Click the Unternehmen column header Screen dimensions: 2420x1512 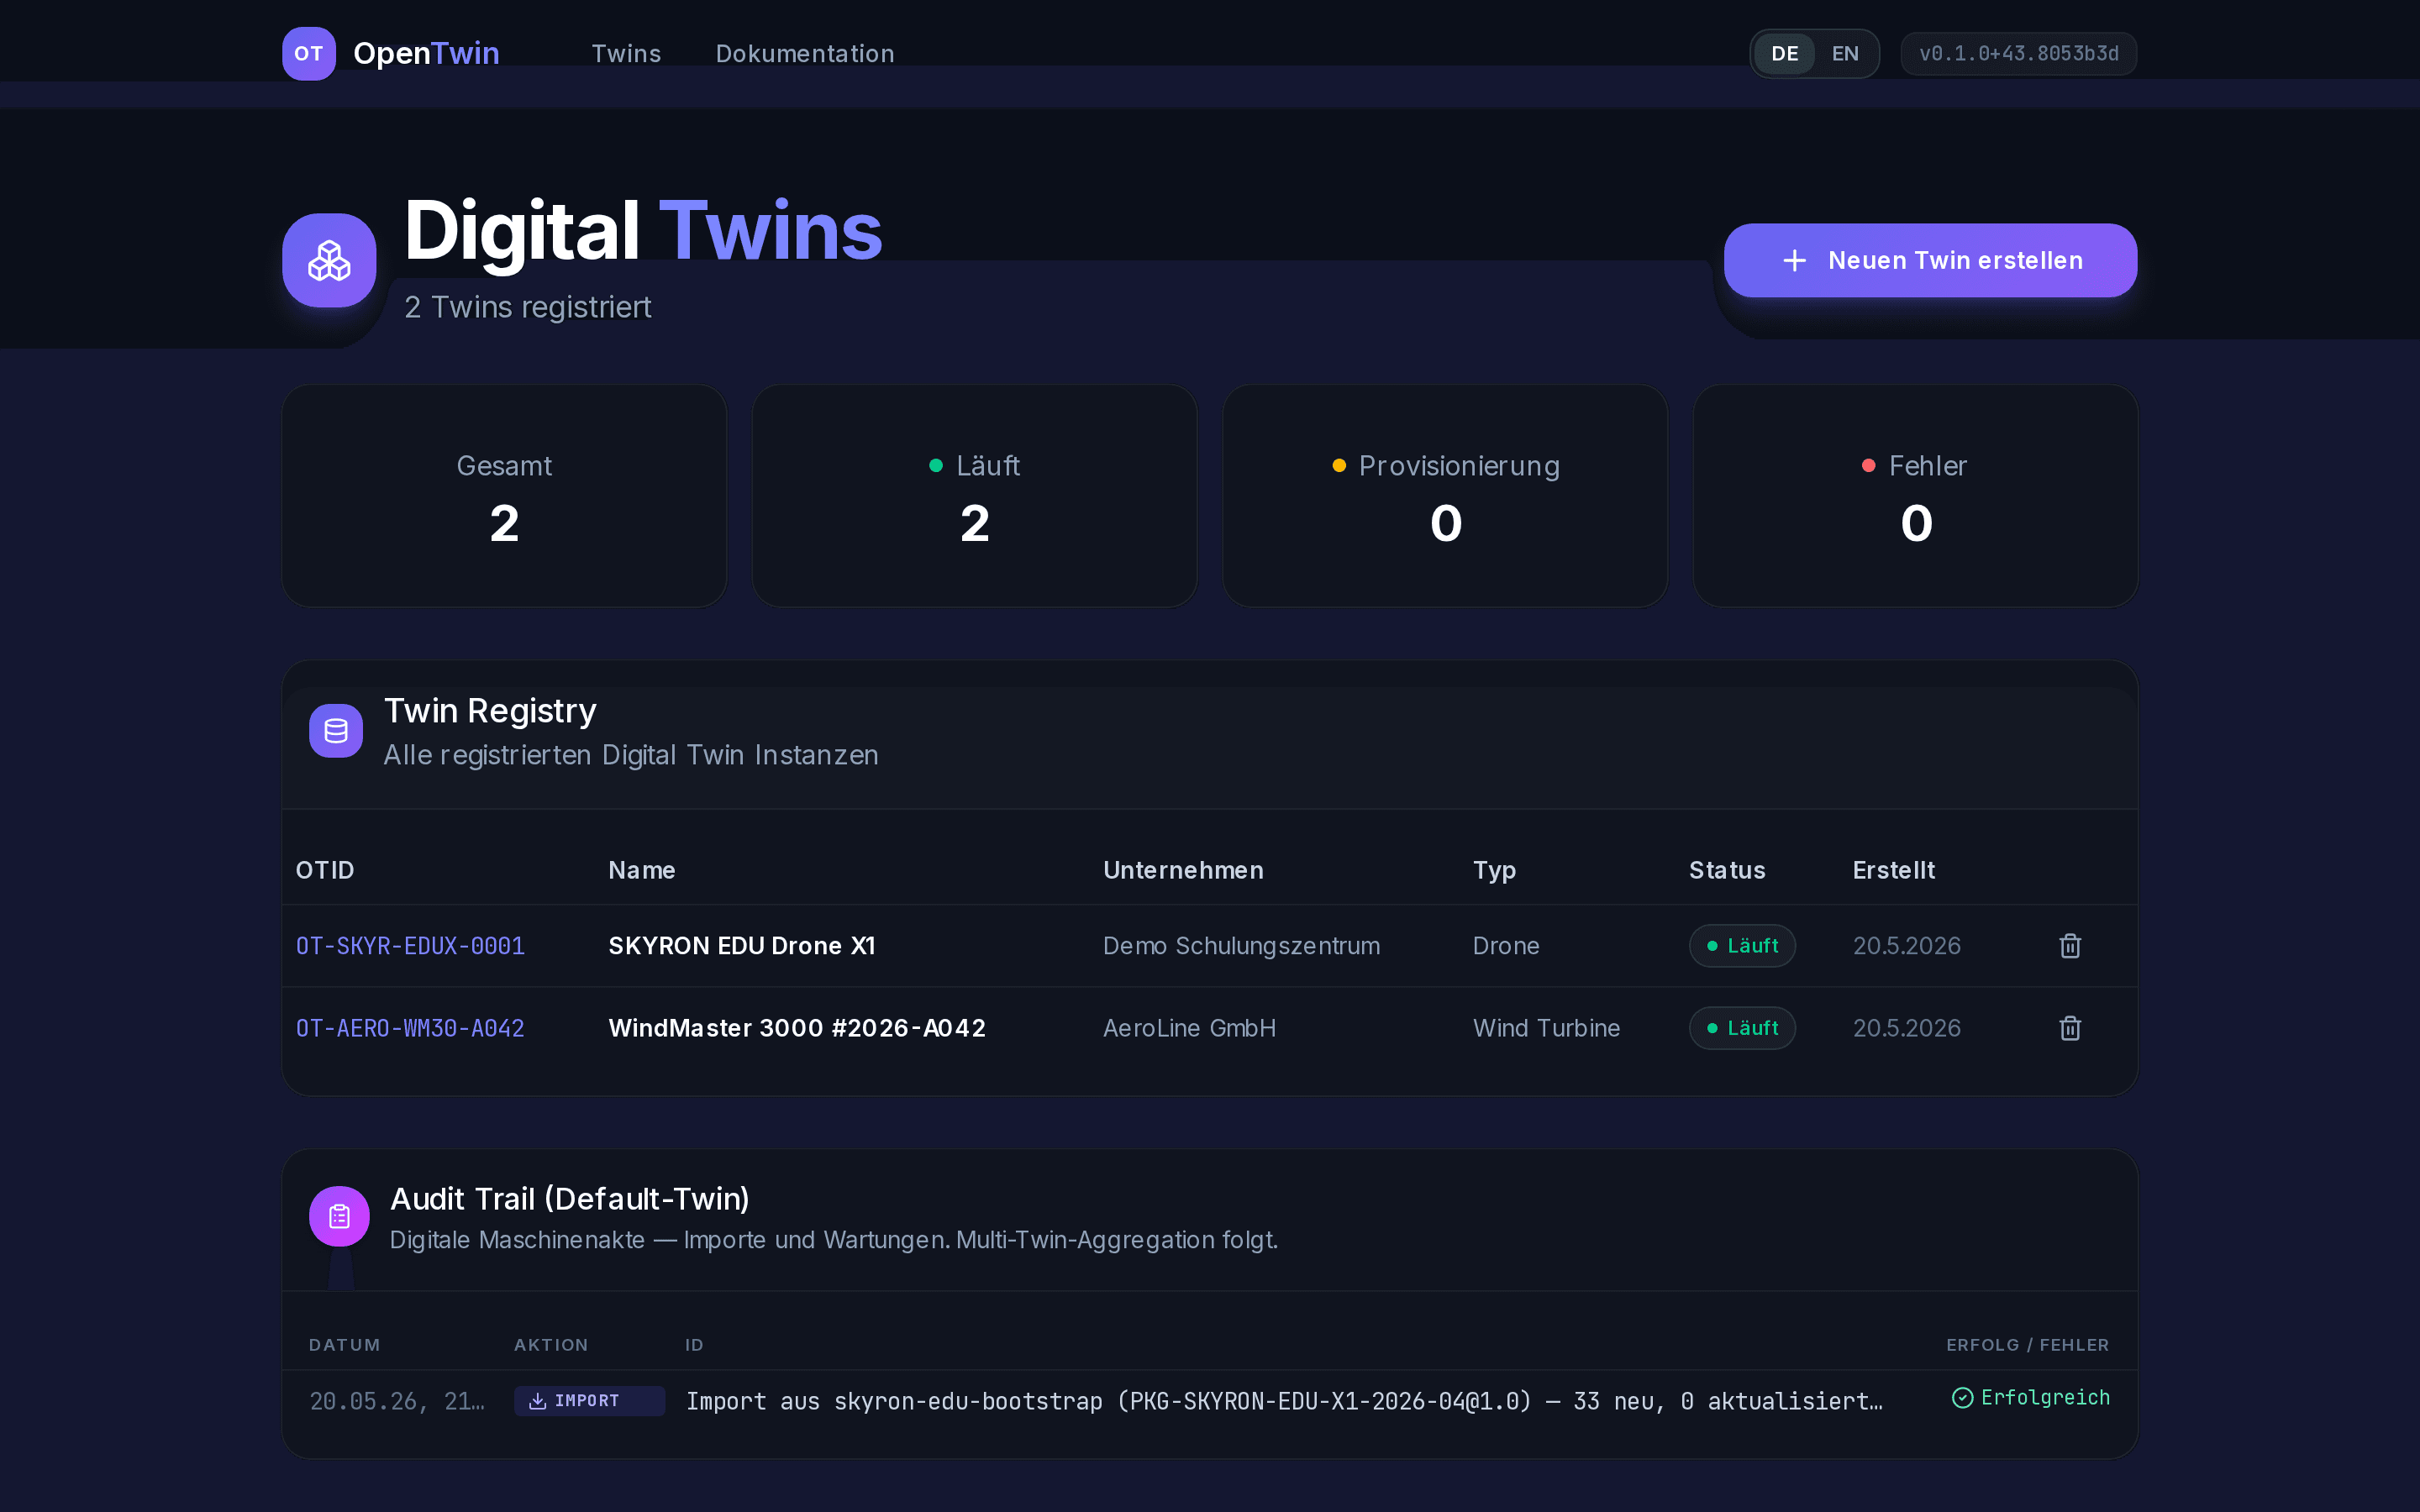click(x=1183, y=870)
